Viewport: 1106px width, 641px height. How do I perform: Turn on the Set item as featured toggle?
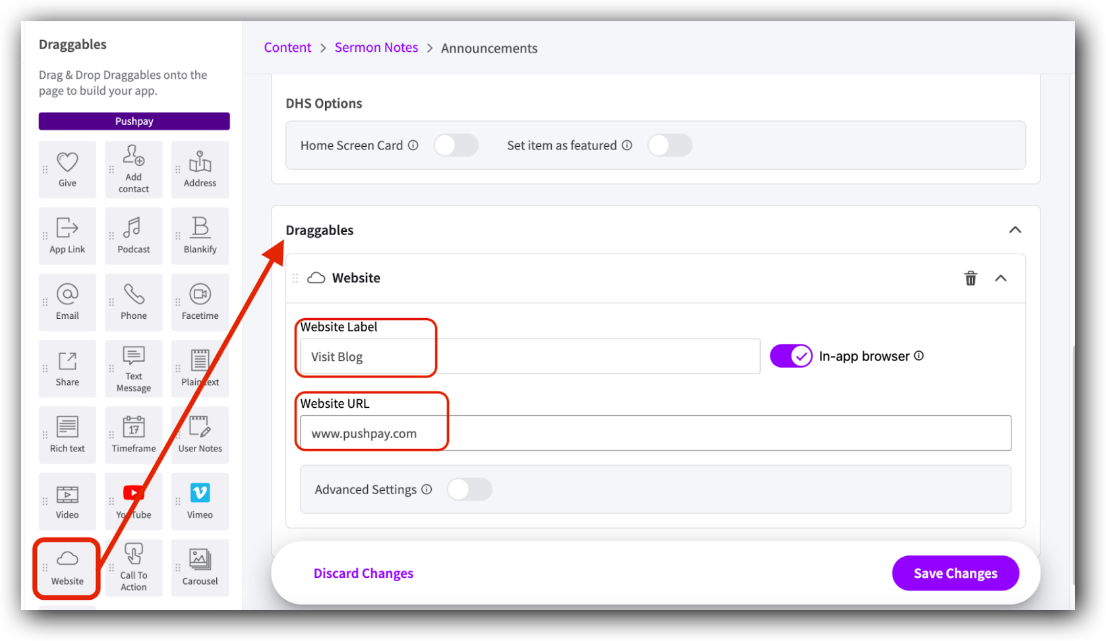click(x=670, y=145)
